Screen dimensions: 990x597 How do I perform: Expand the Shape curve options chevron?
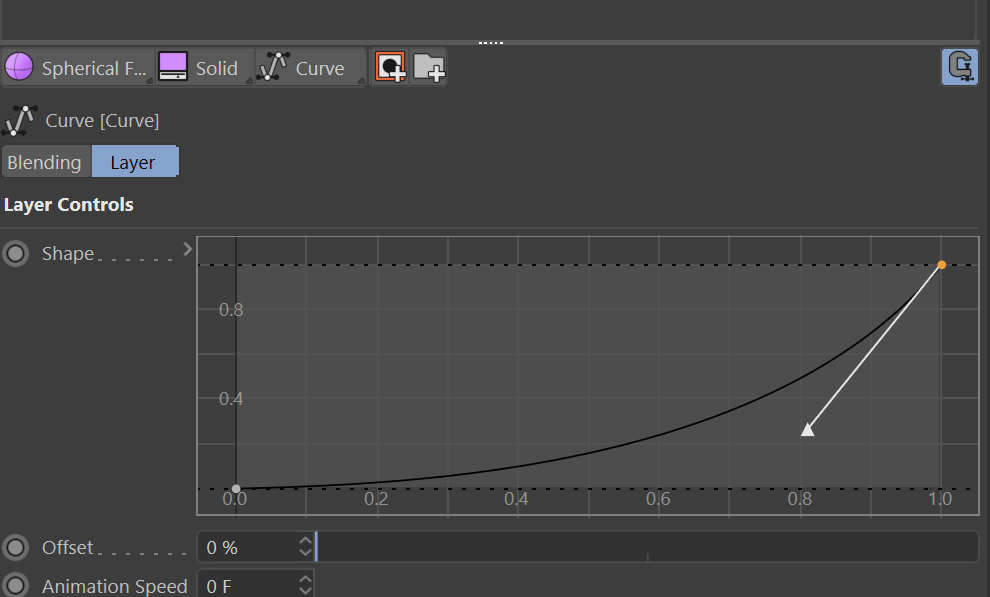(188, 249)
